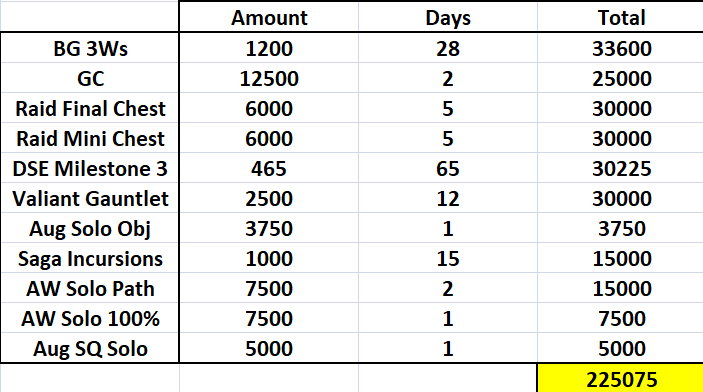Select the AW Solo 100% label cell
The image size is (703, 392).
click(x=90, y=318)
